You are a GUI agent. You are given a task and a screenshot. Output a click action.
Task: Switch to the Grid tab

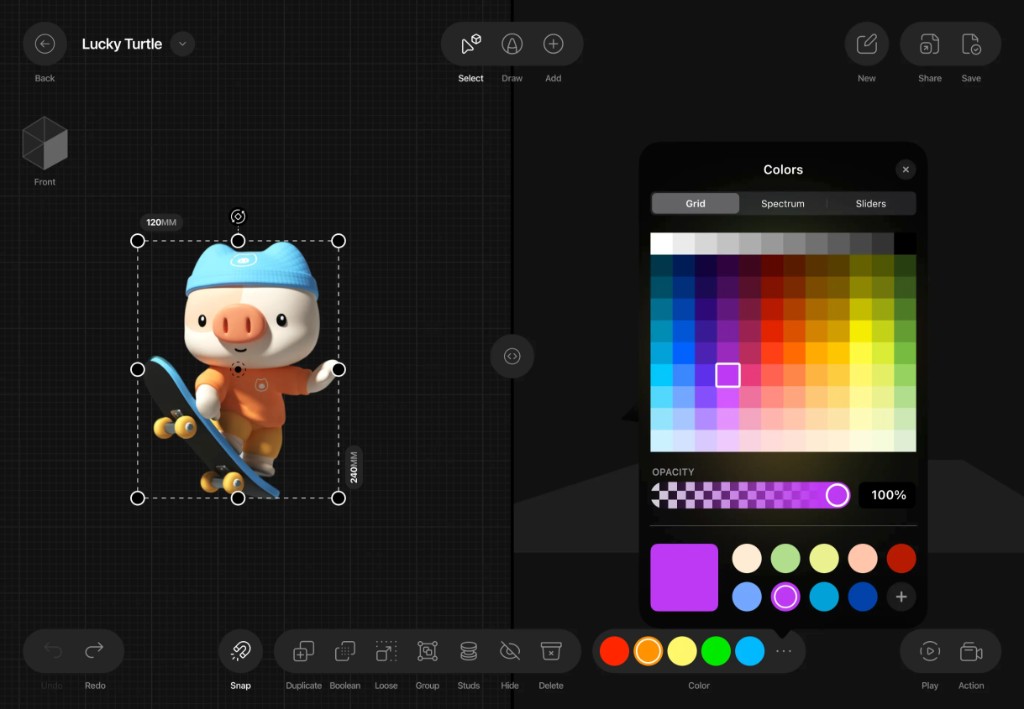pyautogui.click(x=696, y=203)
